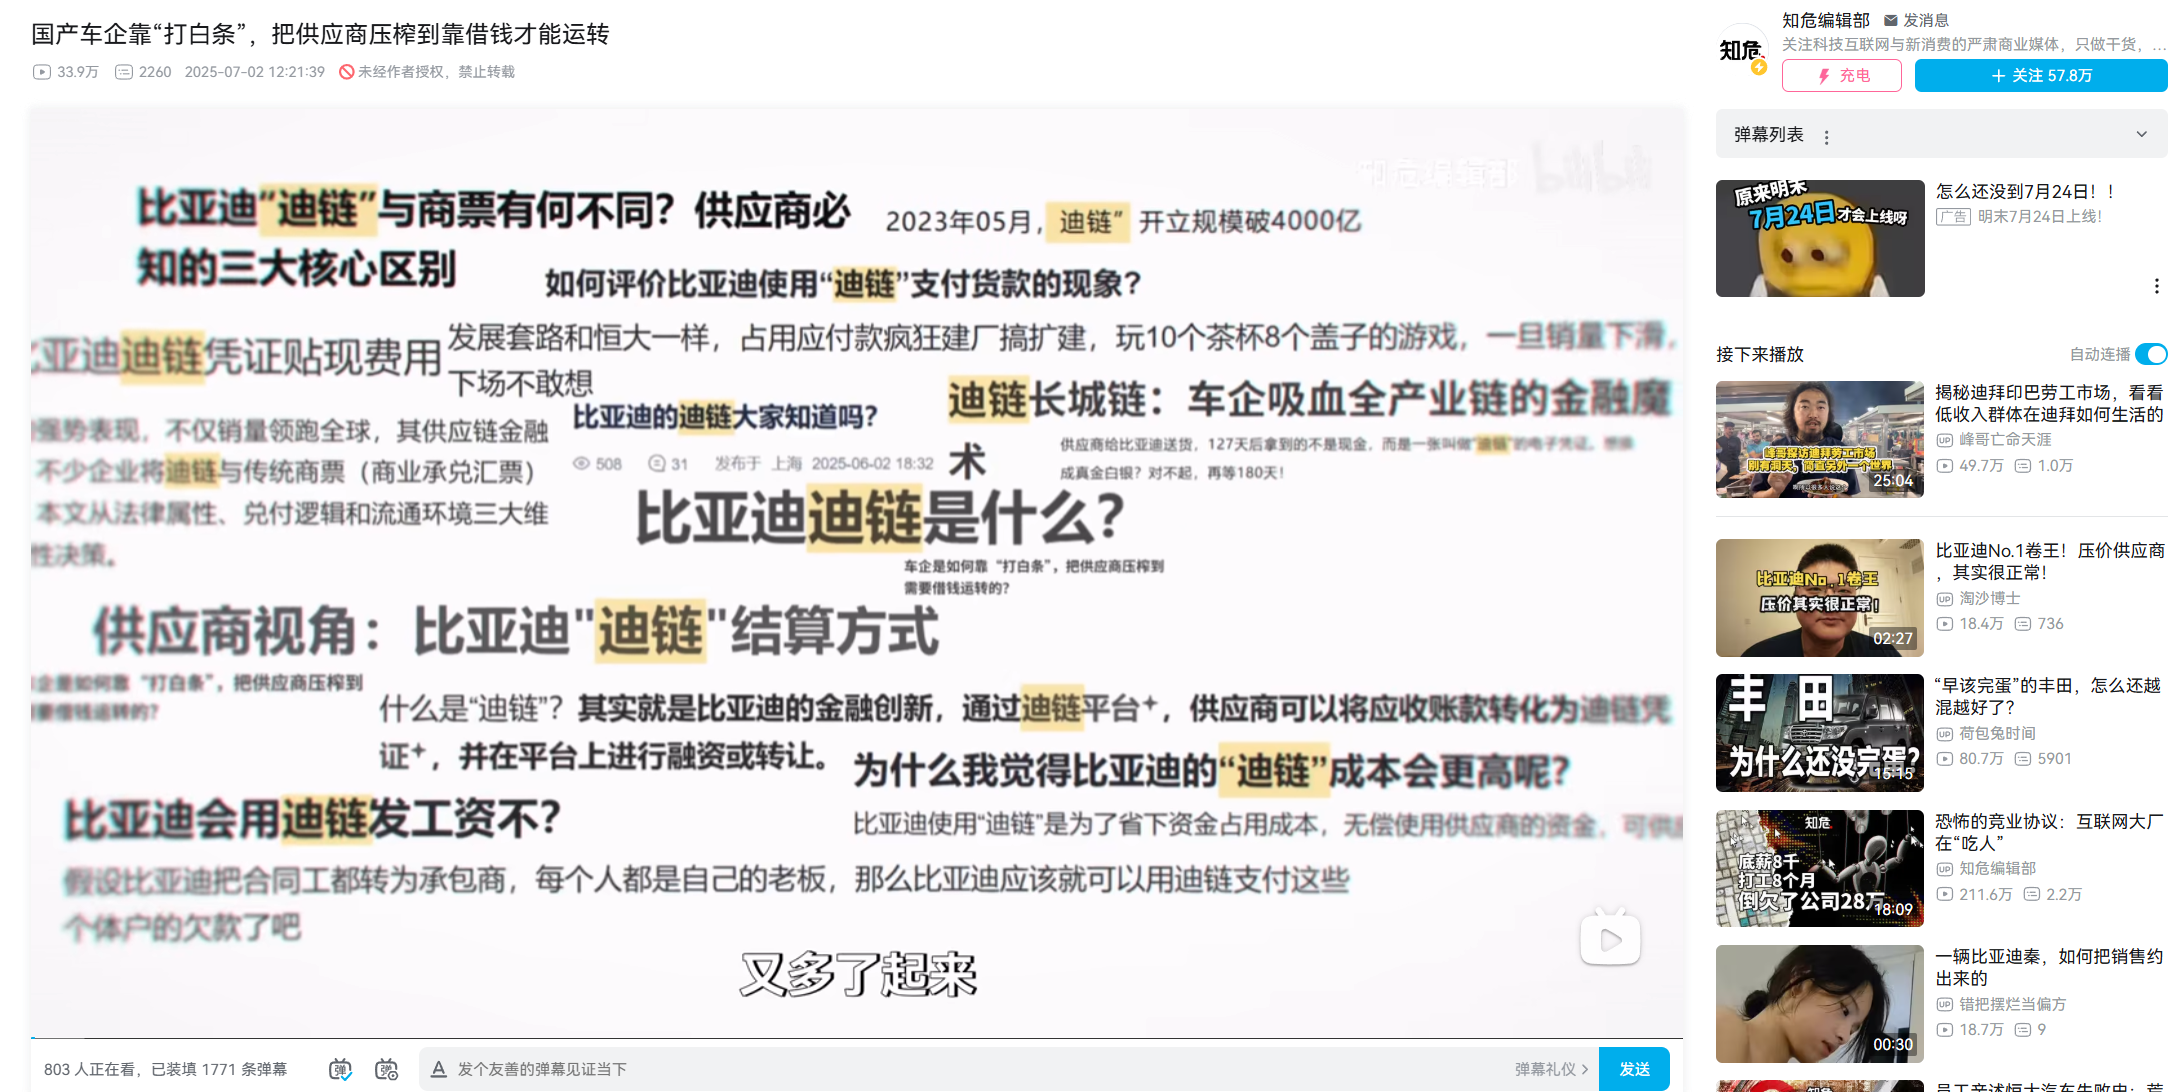Click the 211.6万 play count of 竞业协议 video
The height and width of the screenshot is (1092, 2184).
click(x=1975, y=895)
